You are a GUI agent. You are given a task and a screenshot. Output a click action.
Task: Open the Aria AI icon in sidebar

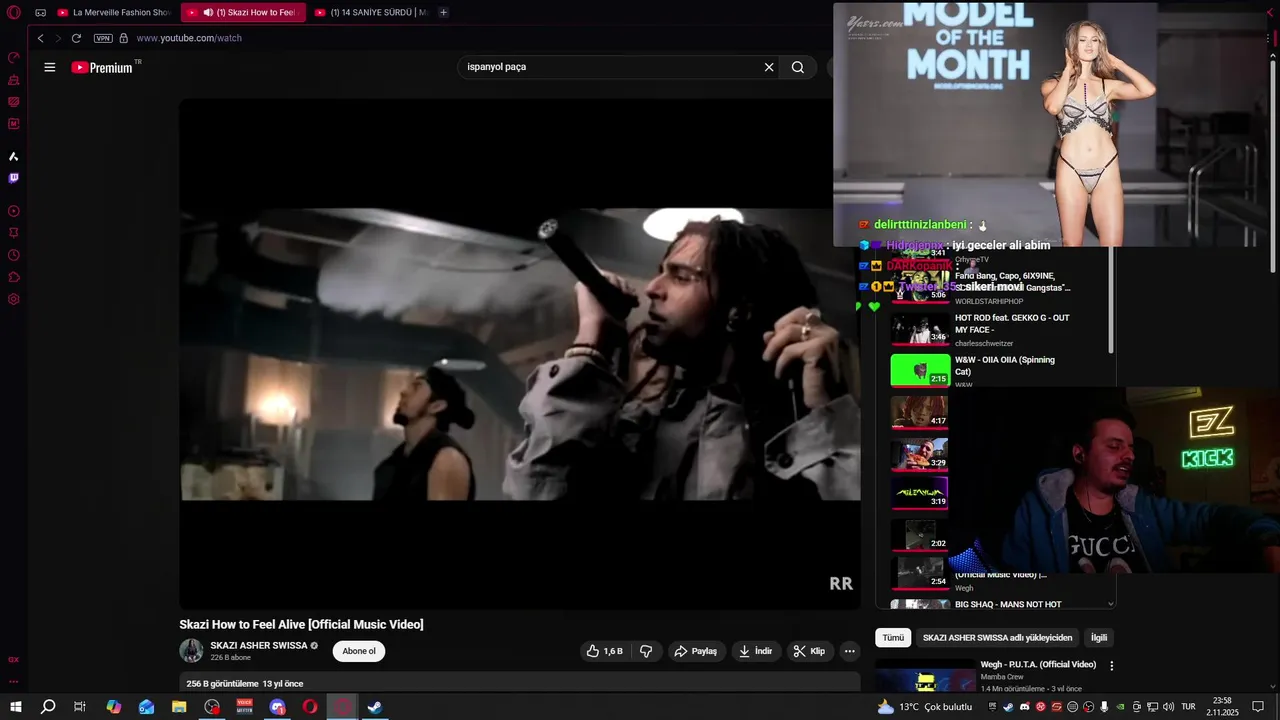click(x=14, y=156)
